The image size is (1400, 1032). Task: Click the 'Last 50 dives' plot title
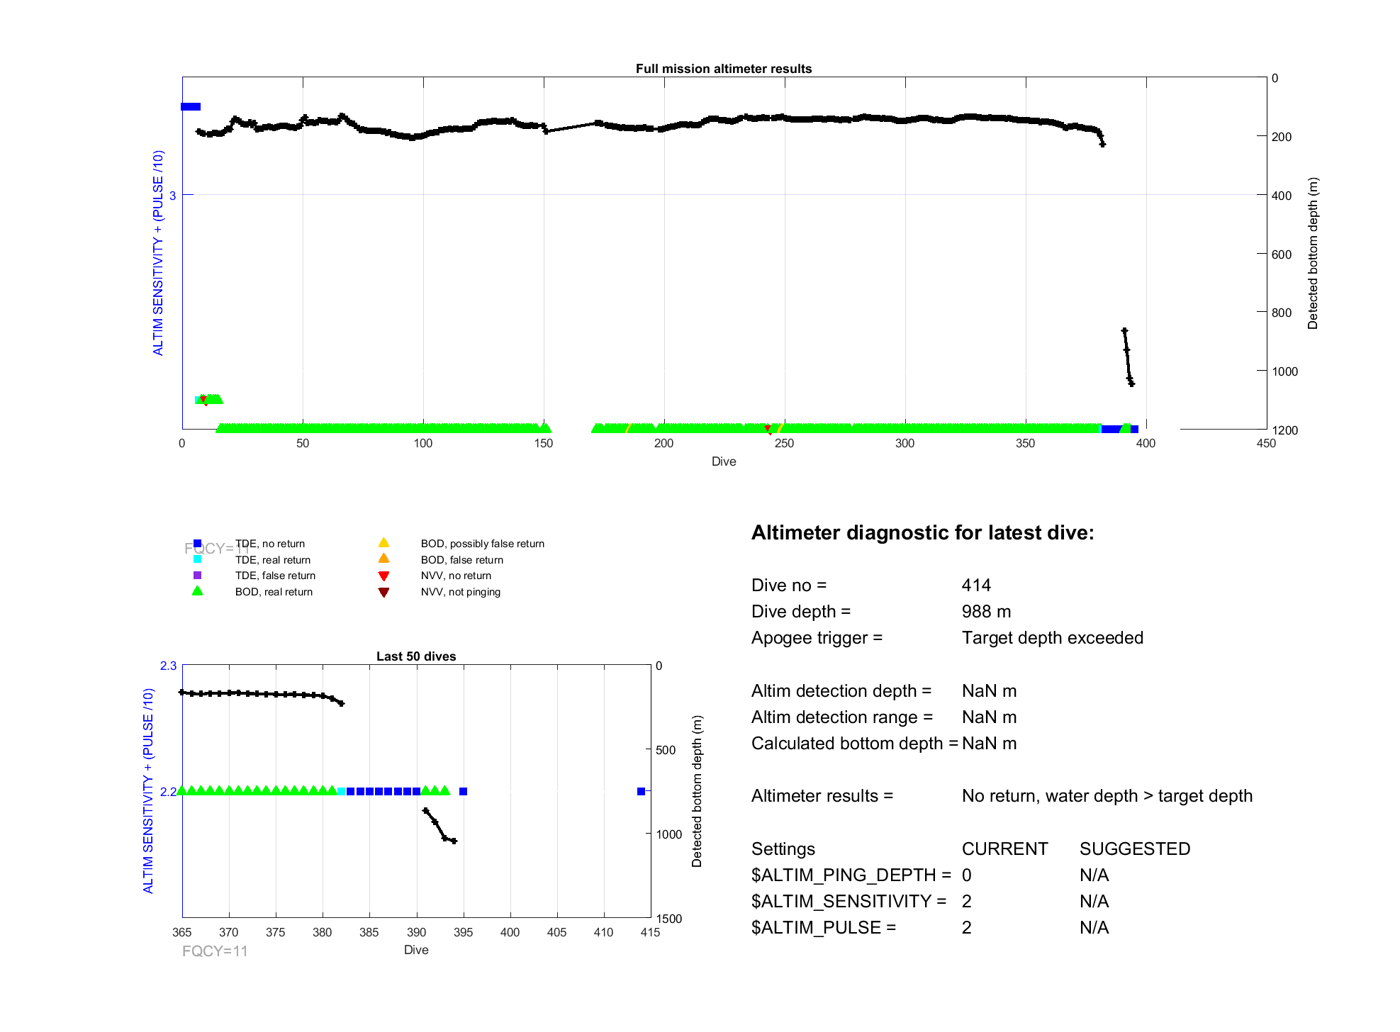coord(416,657)
